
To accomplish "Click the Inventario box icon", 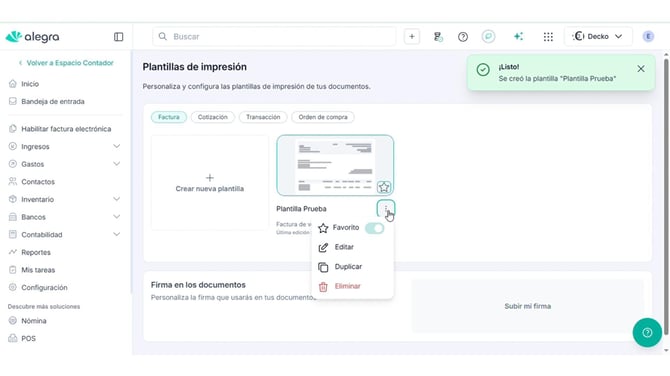I will tap(13, 199).
